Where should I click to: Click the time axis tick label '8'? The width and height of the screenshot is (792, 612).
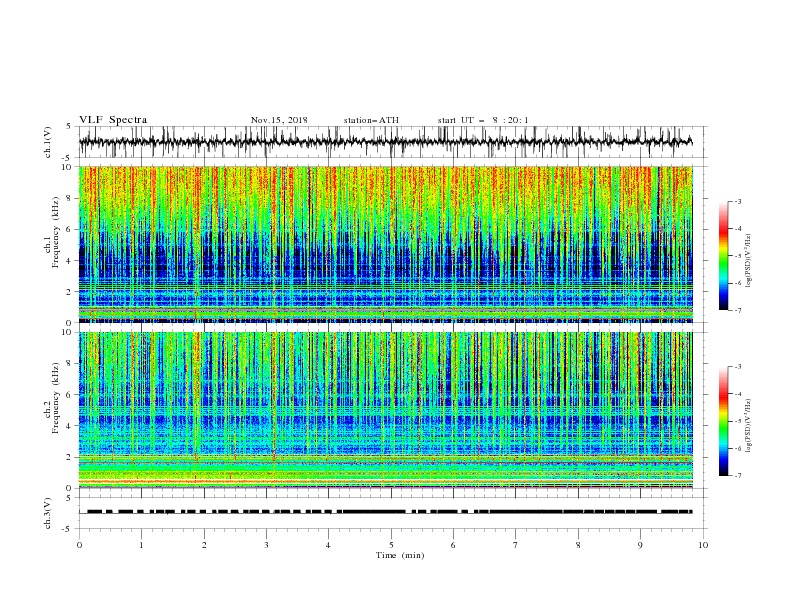point(578,545)
